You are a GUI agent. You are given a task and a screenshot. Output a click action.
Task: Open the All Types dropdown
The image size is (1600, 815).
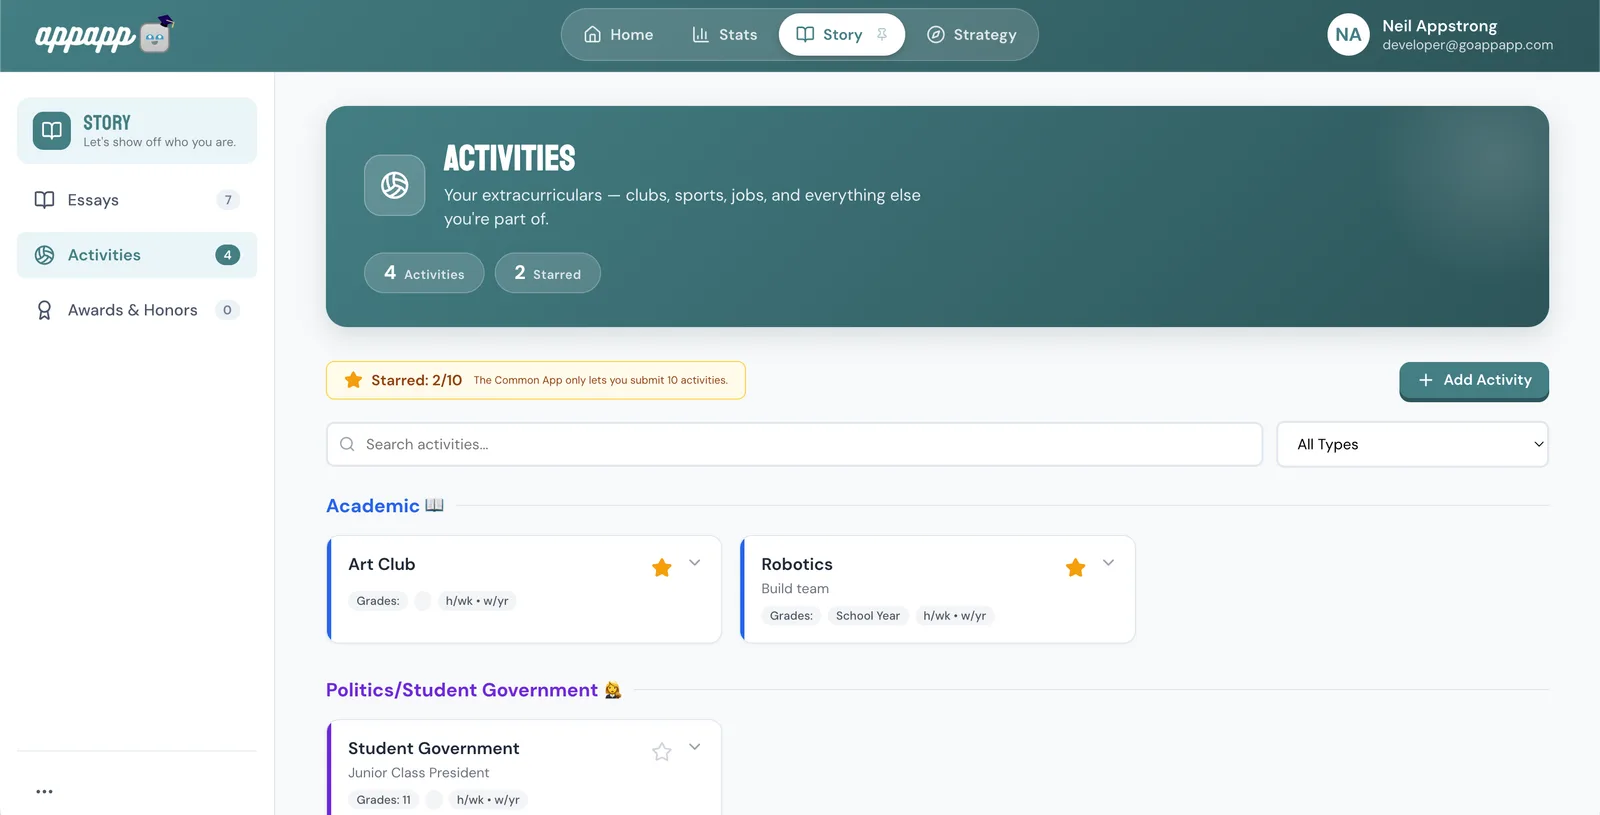pyautogui.click(x=1412, y=444)
